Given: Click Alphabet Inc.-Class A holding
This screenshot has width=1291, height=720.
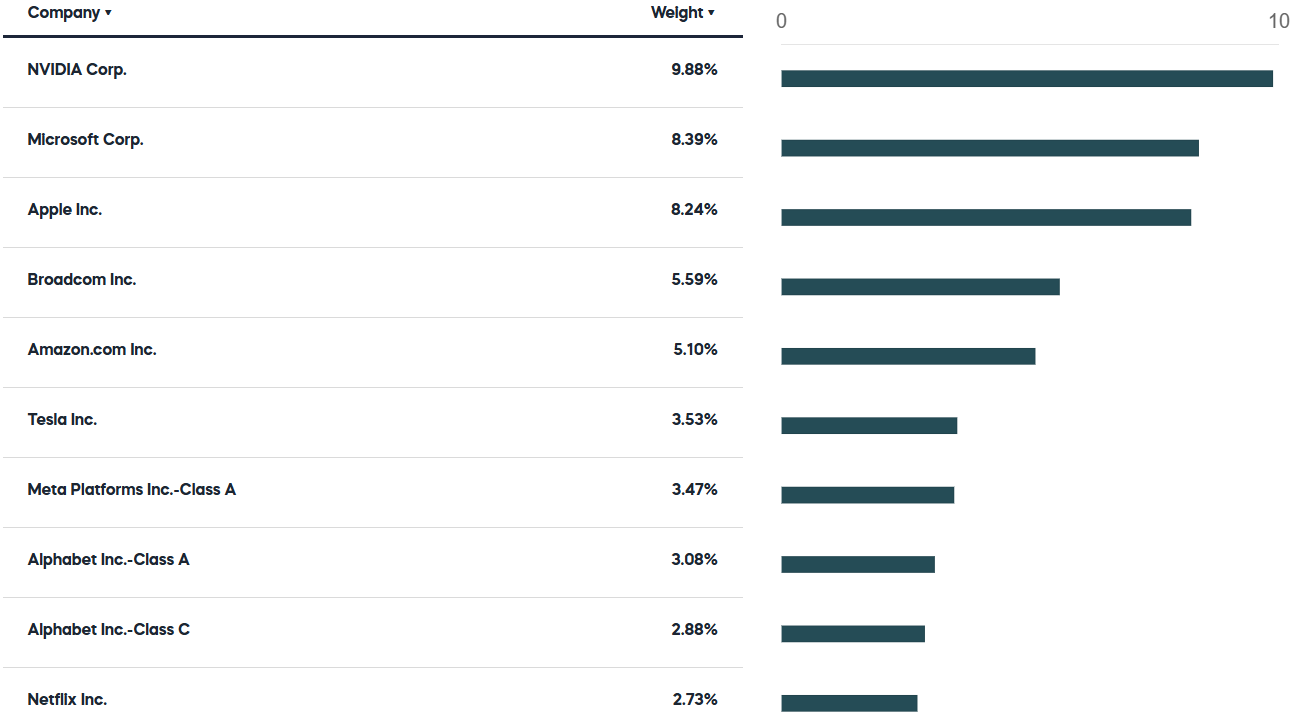Looking at the screenshot, I should pyautogui.click(x=108, y=560).
